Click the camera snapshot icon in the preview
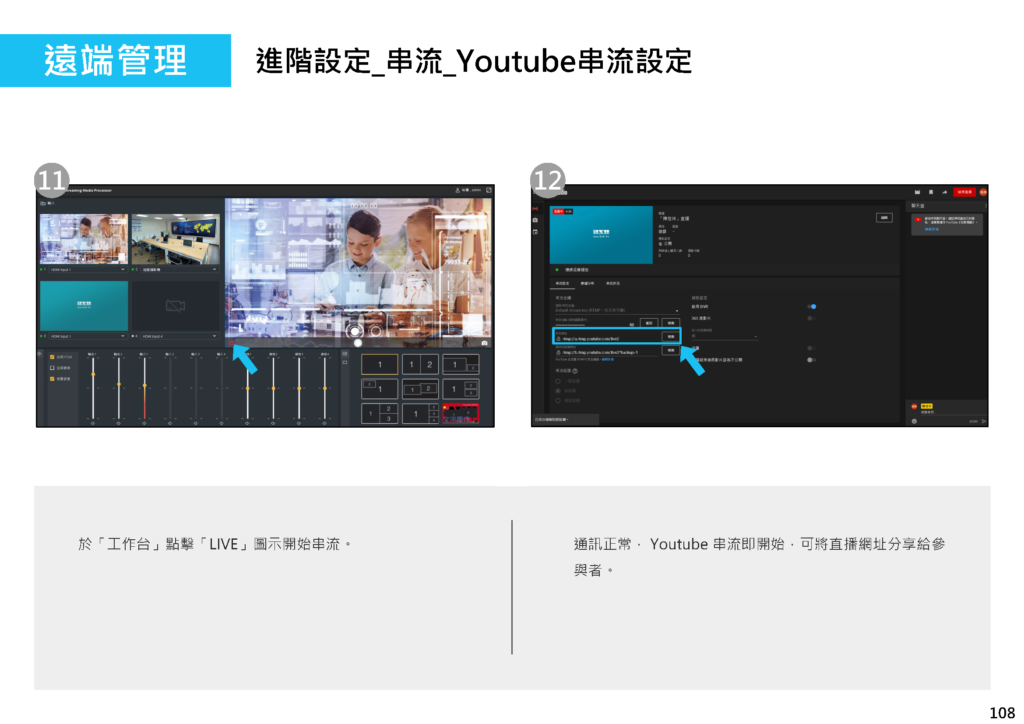Screen dimensions: 1024x724 (x=485, y=341)
